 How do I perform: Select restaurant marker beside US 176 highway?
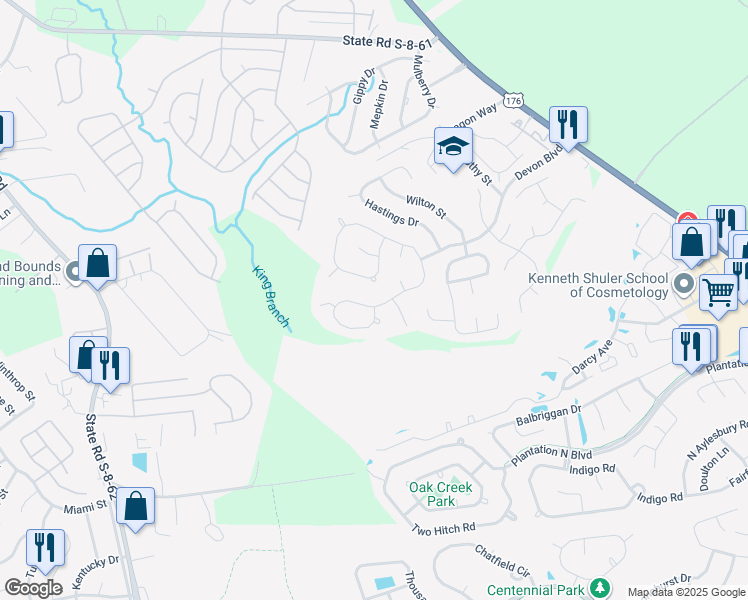568,126
